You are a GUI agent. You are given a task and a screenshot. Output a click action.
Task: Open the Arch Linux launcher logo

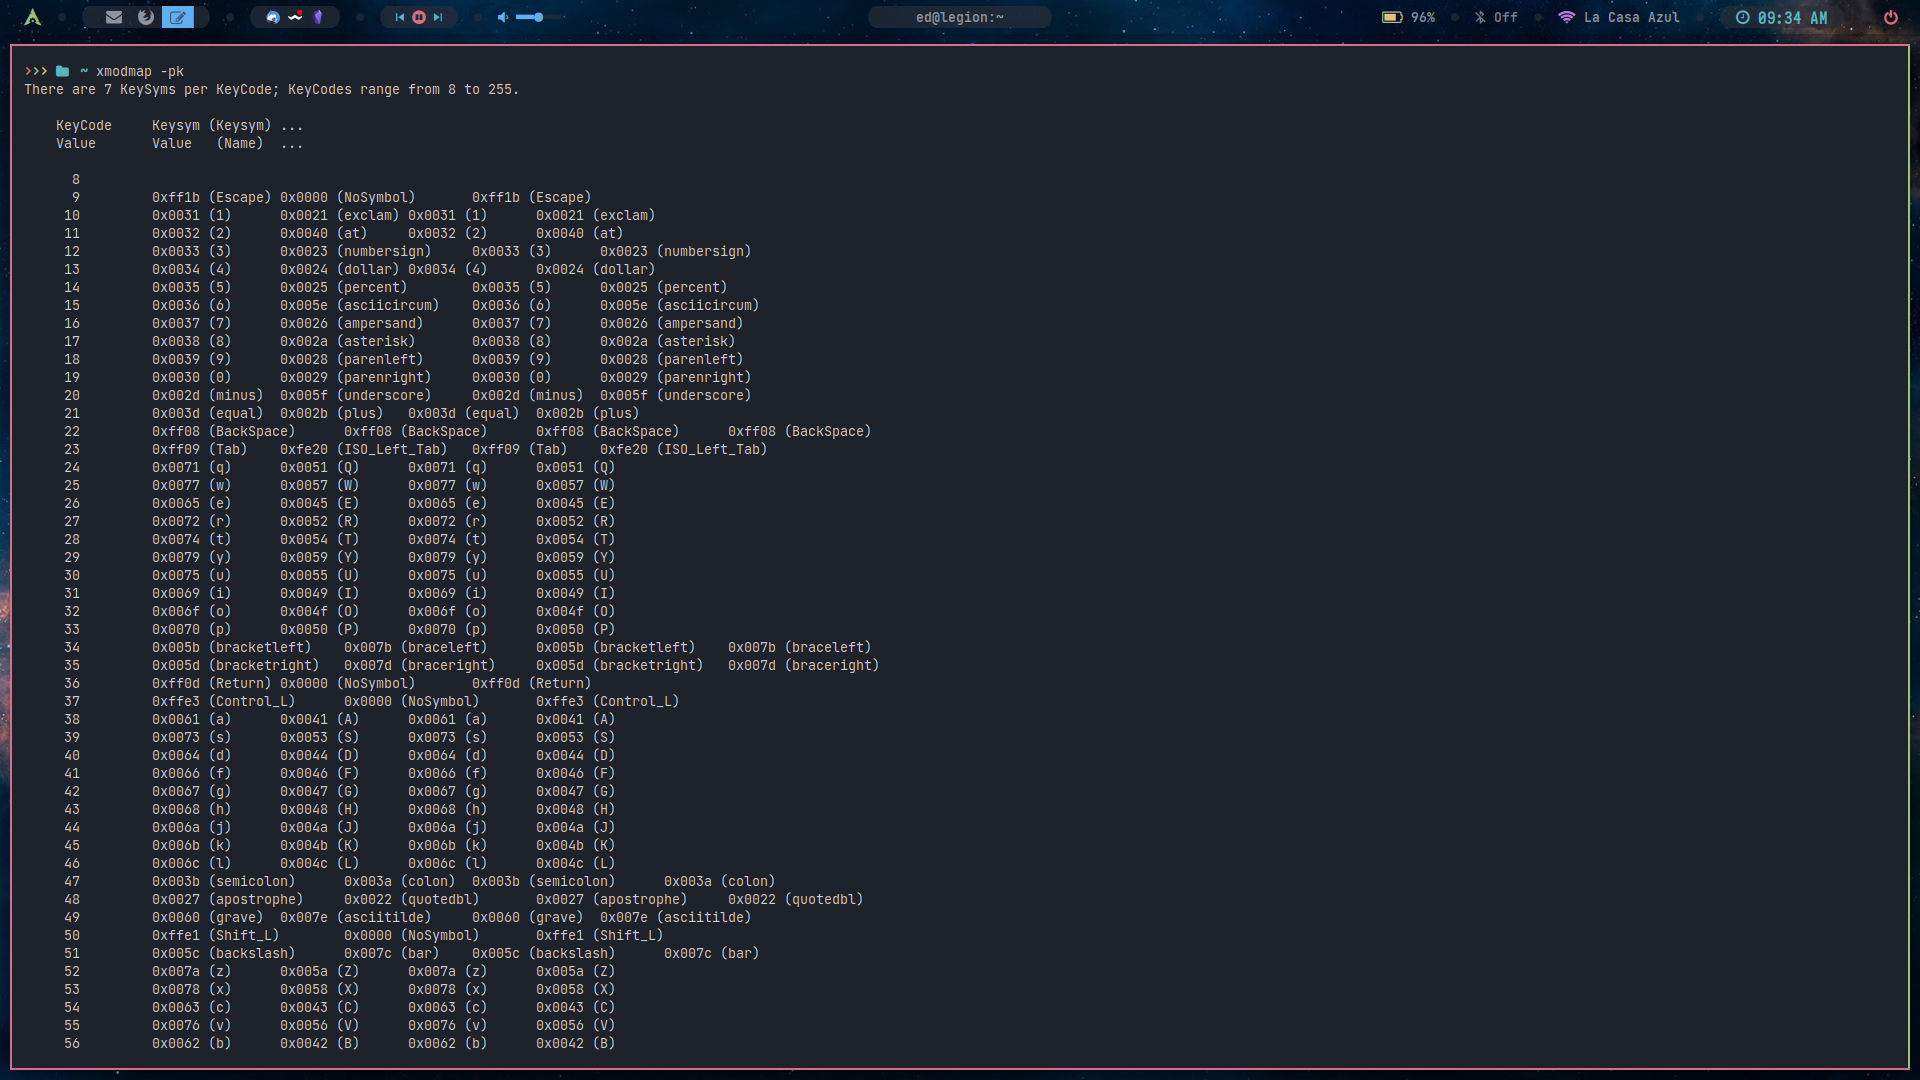point(33,17)
